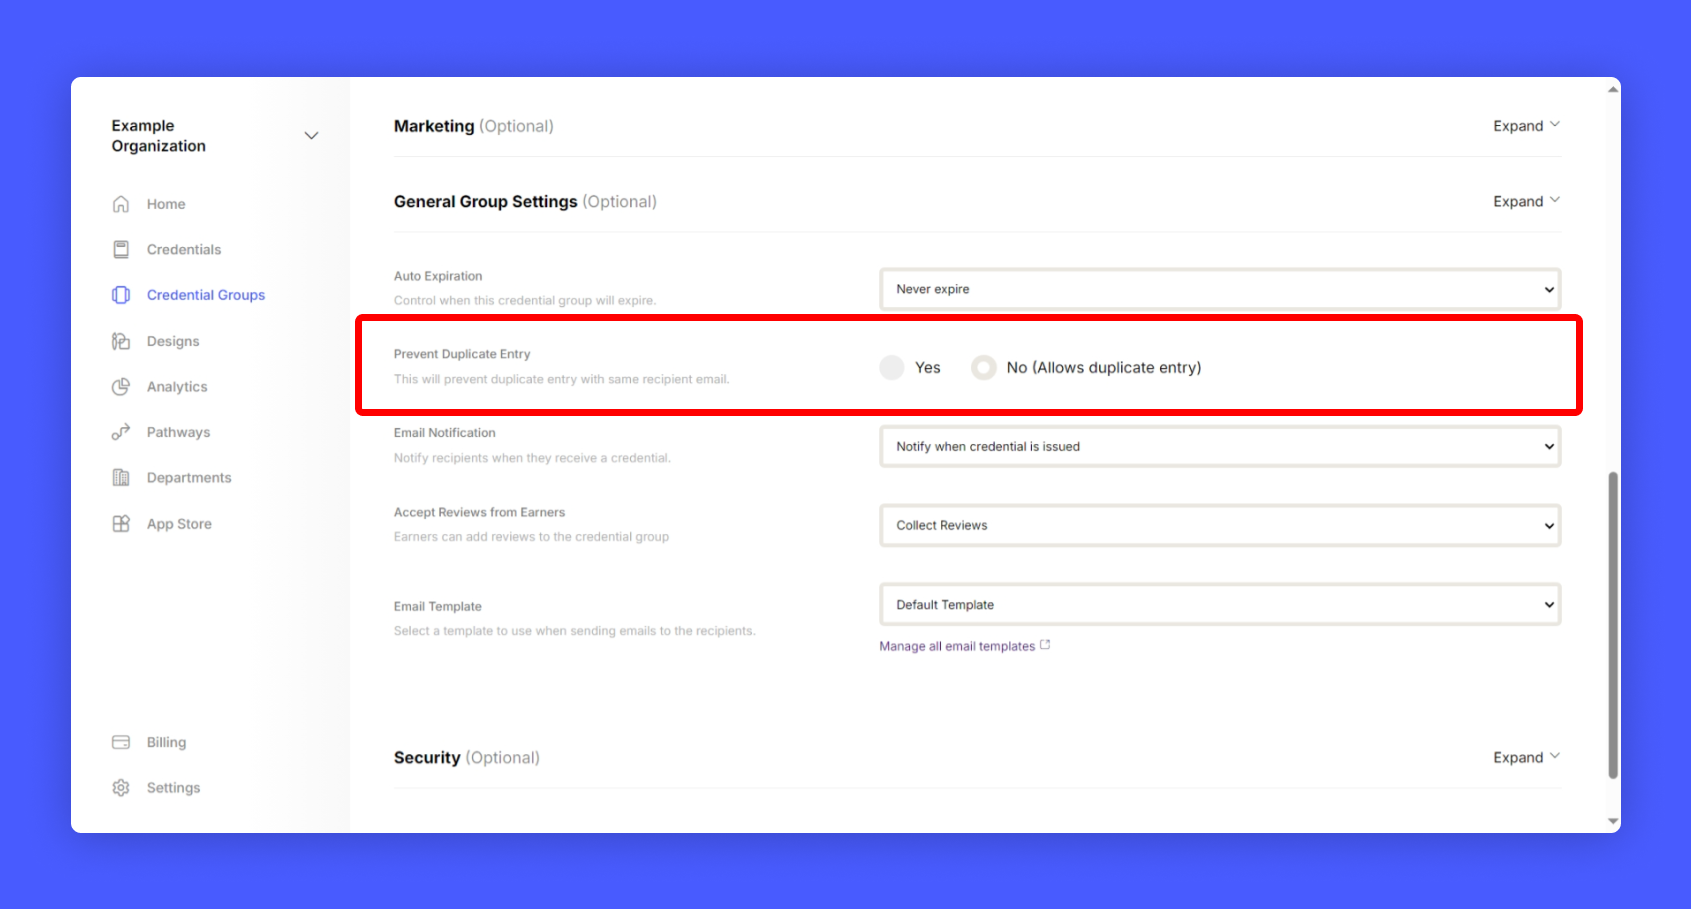Click the Analytics pie chart icon
This screenshot has height=909, width=1691.
pos(121,387)
